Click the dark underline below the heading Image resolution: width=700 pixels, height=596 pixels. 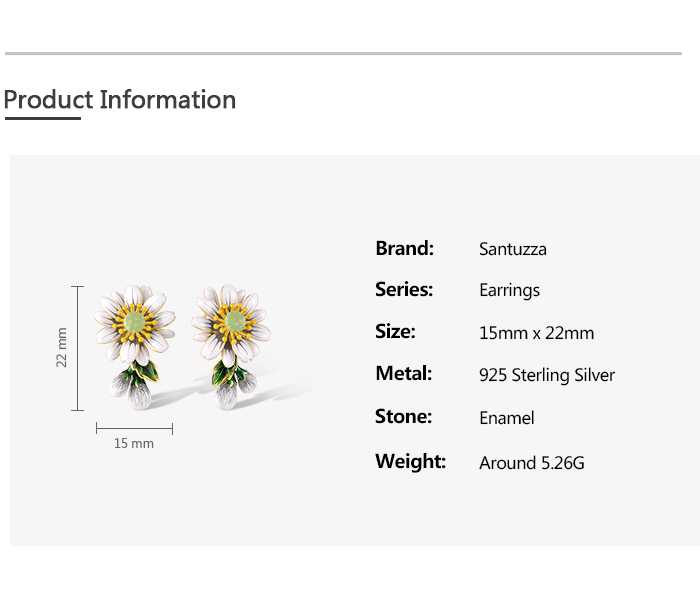[42, 118]
